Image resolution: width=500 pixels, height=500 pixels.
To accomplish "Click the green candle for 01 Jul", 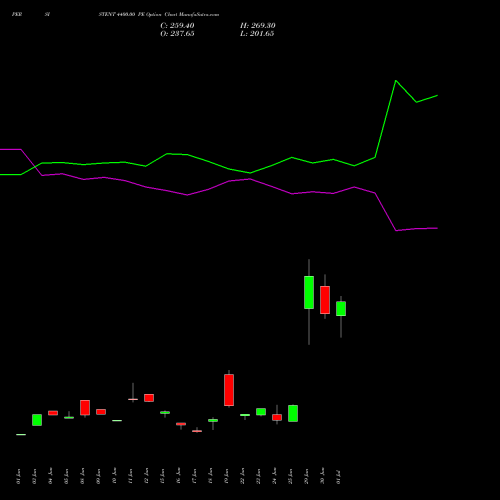I will tap(341, 309).
